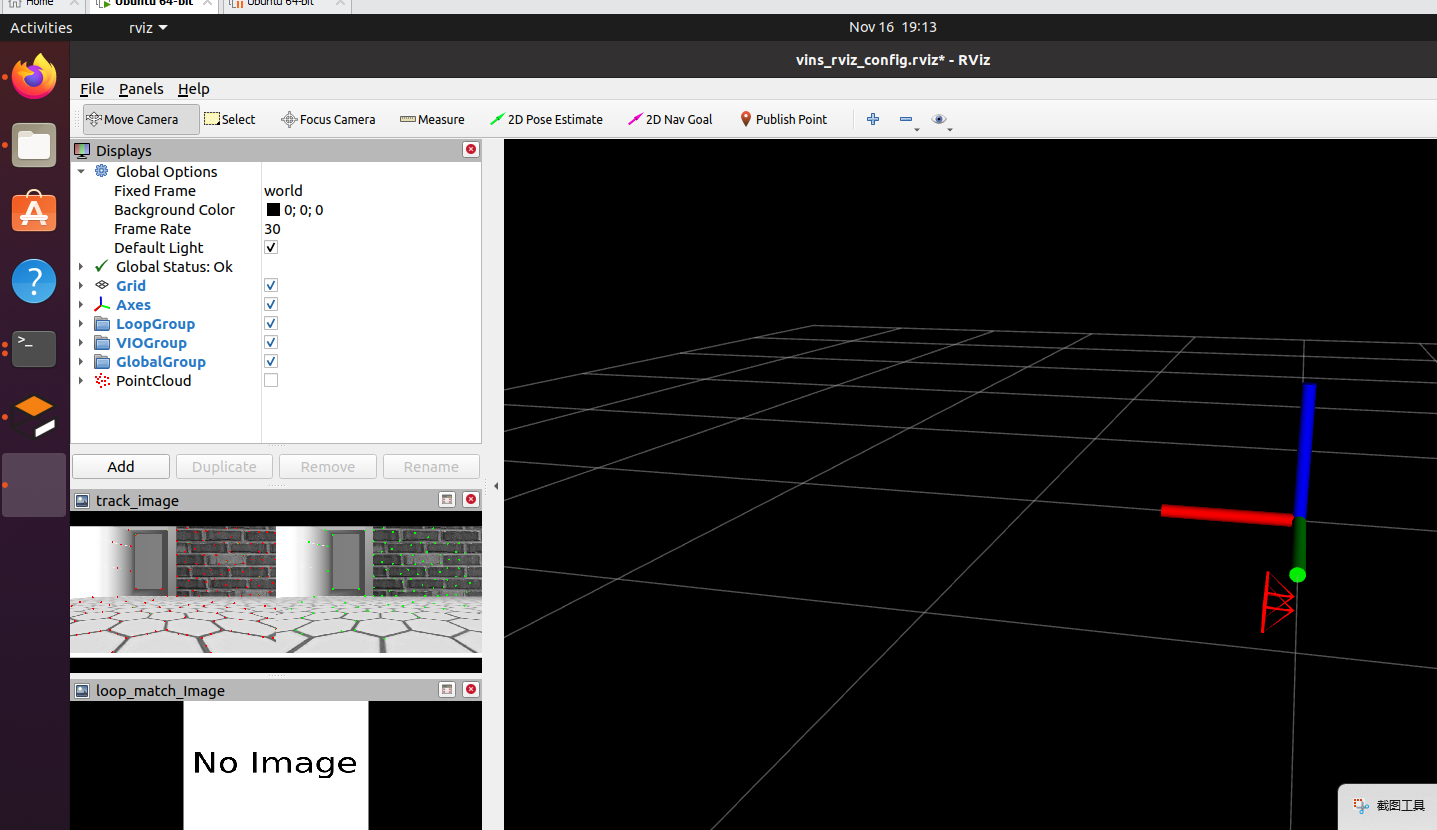Click the Focus Camera tool
The width and height of the screenshot is (1437, 830).
point(328,119)
